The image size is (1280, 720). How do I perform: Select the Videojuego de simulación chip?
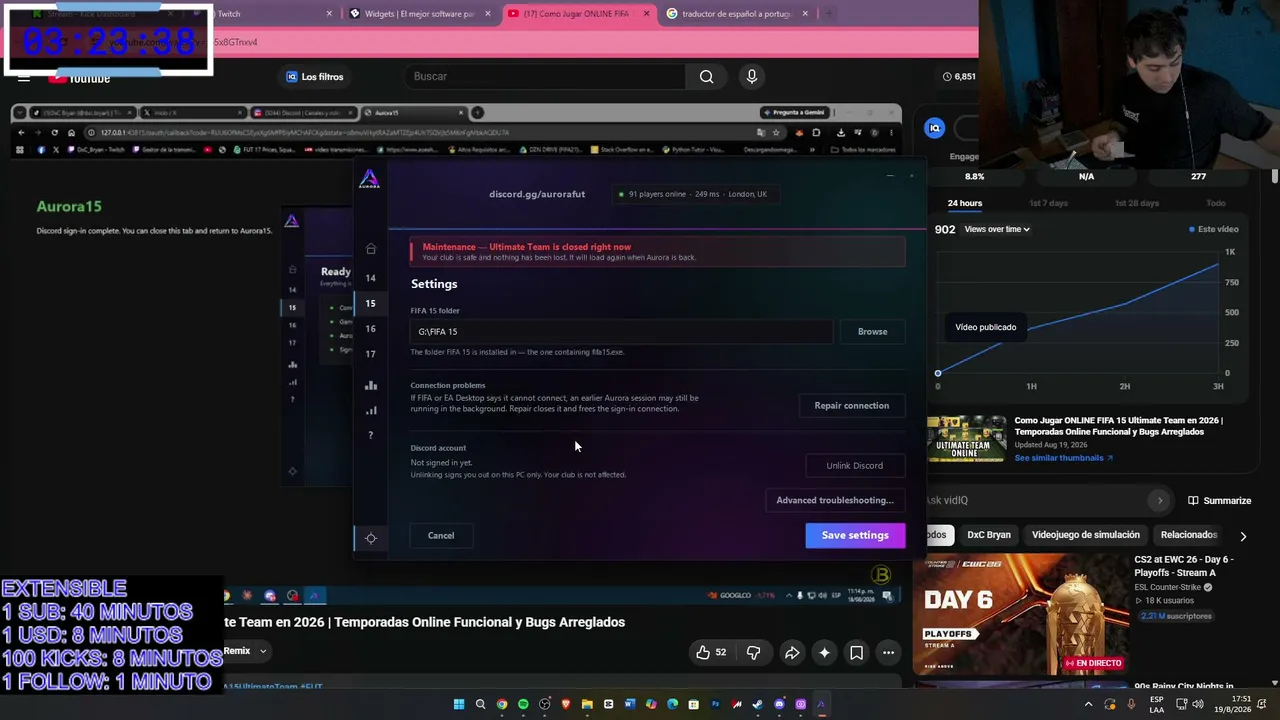[1086, 535]
